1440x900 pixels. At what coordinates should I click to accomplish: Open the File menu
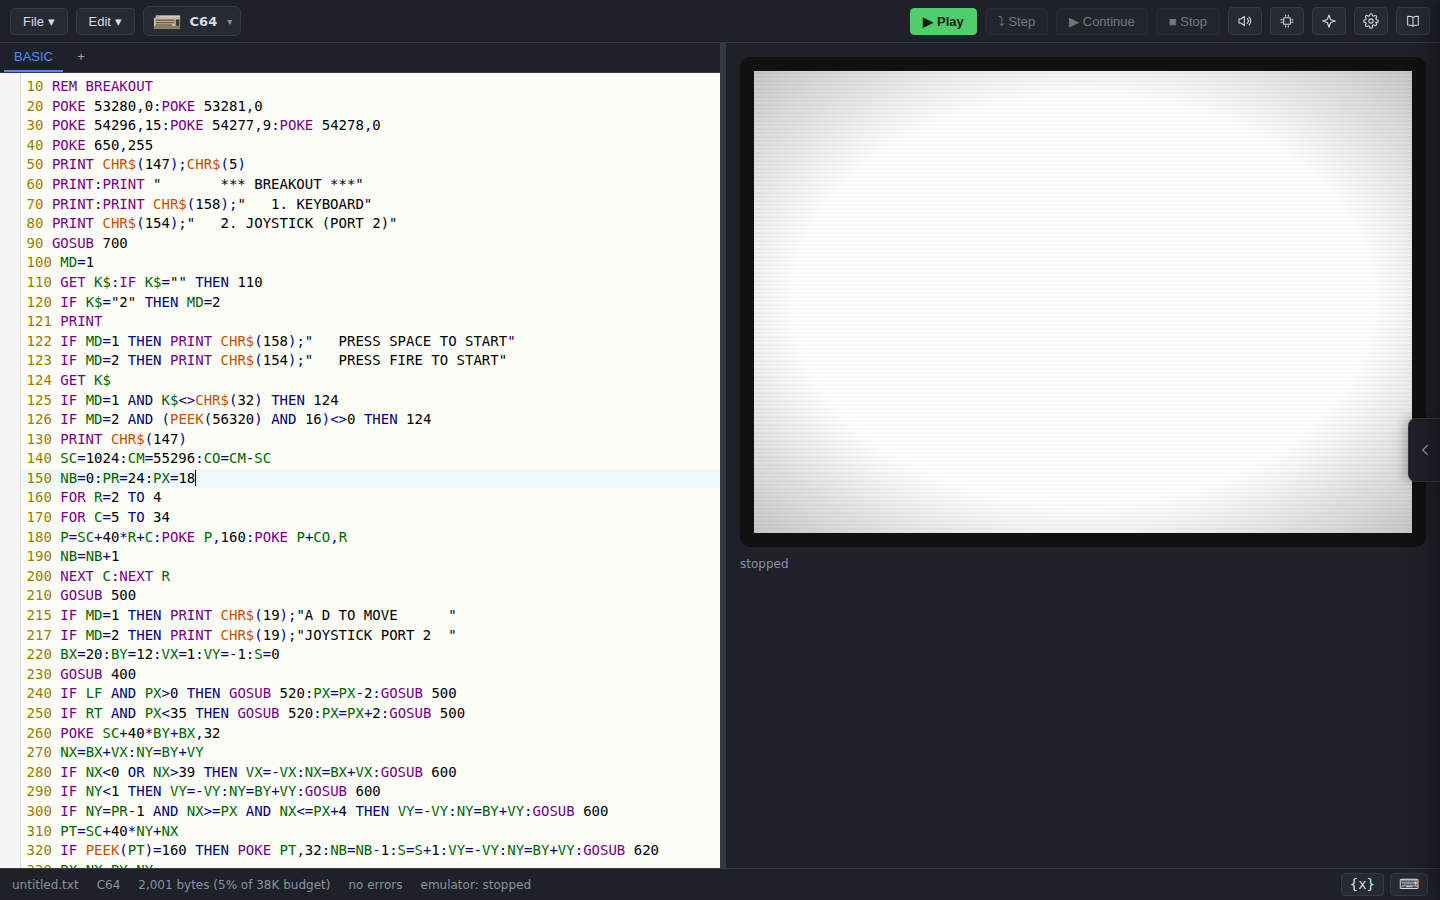click(x=39, y=21)
